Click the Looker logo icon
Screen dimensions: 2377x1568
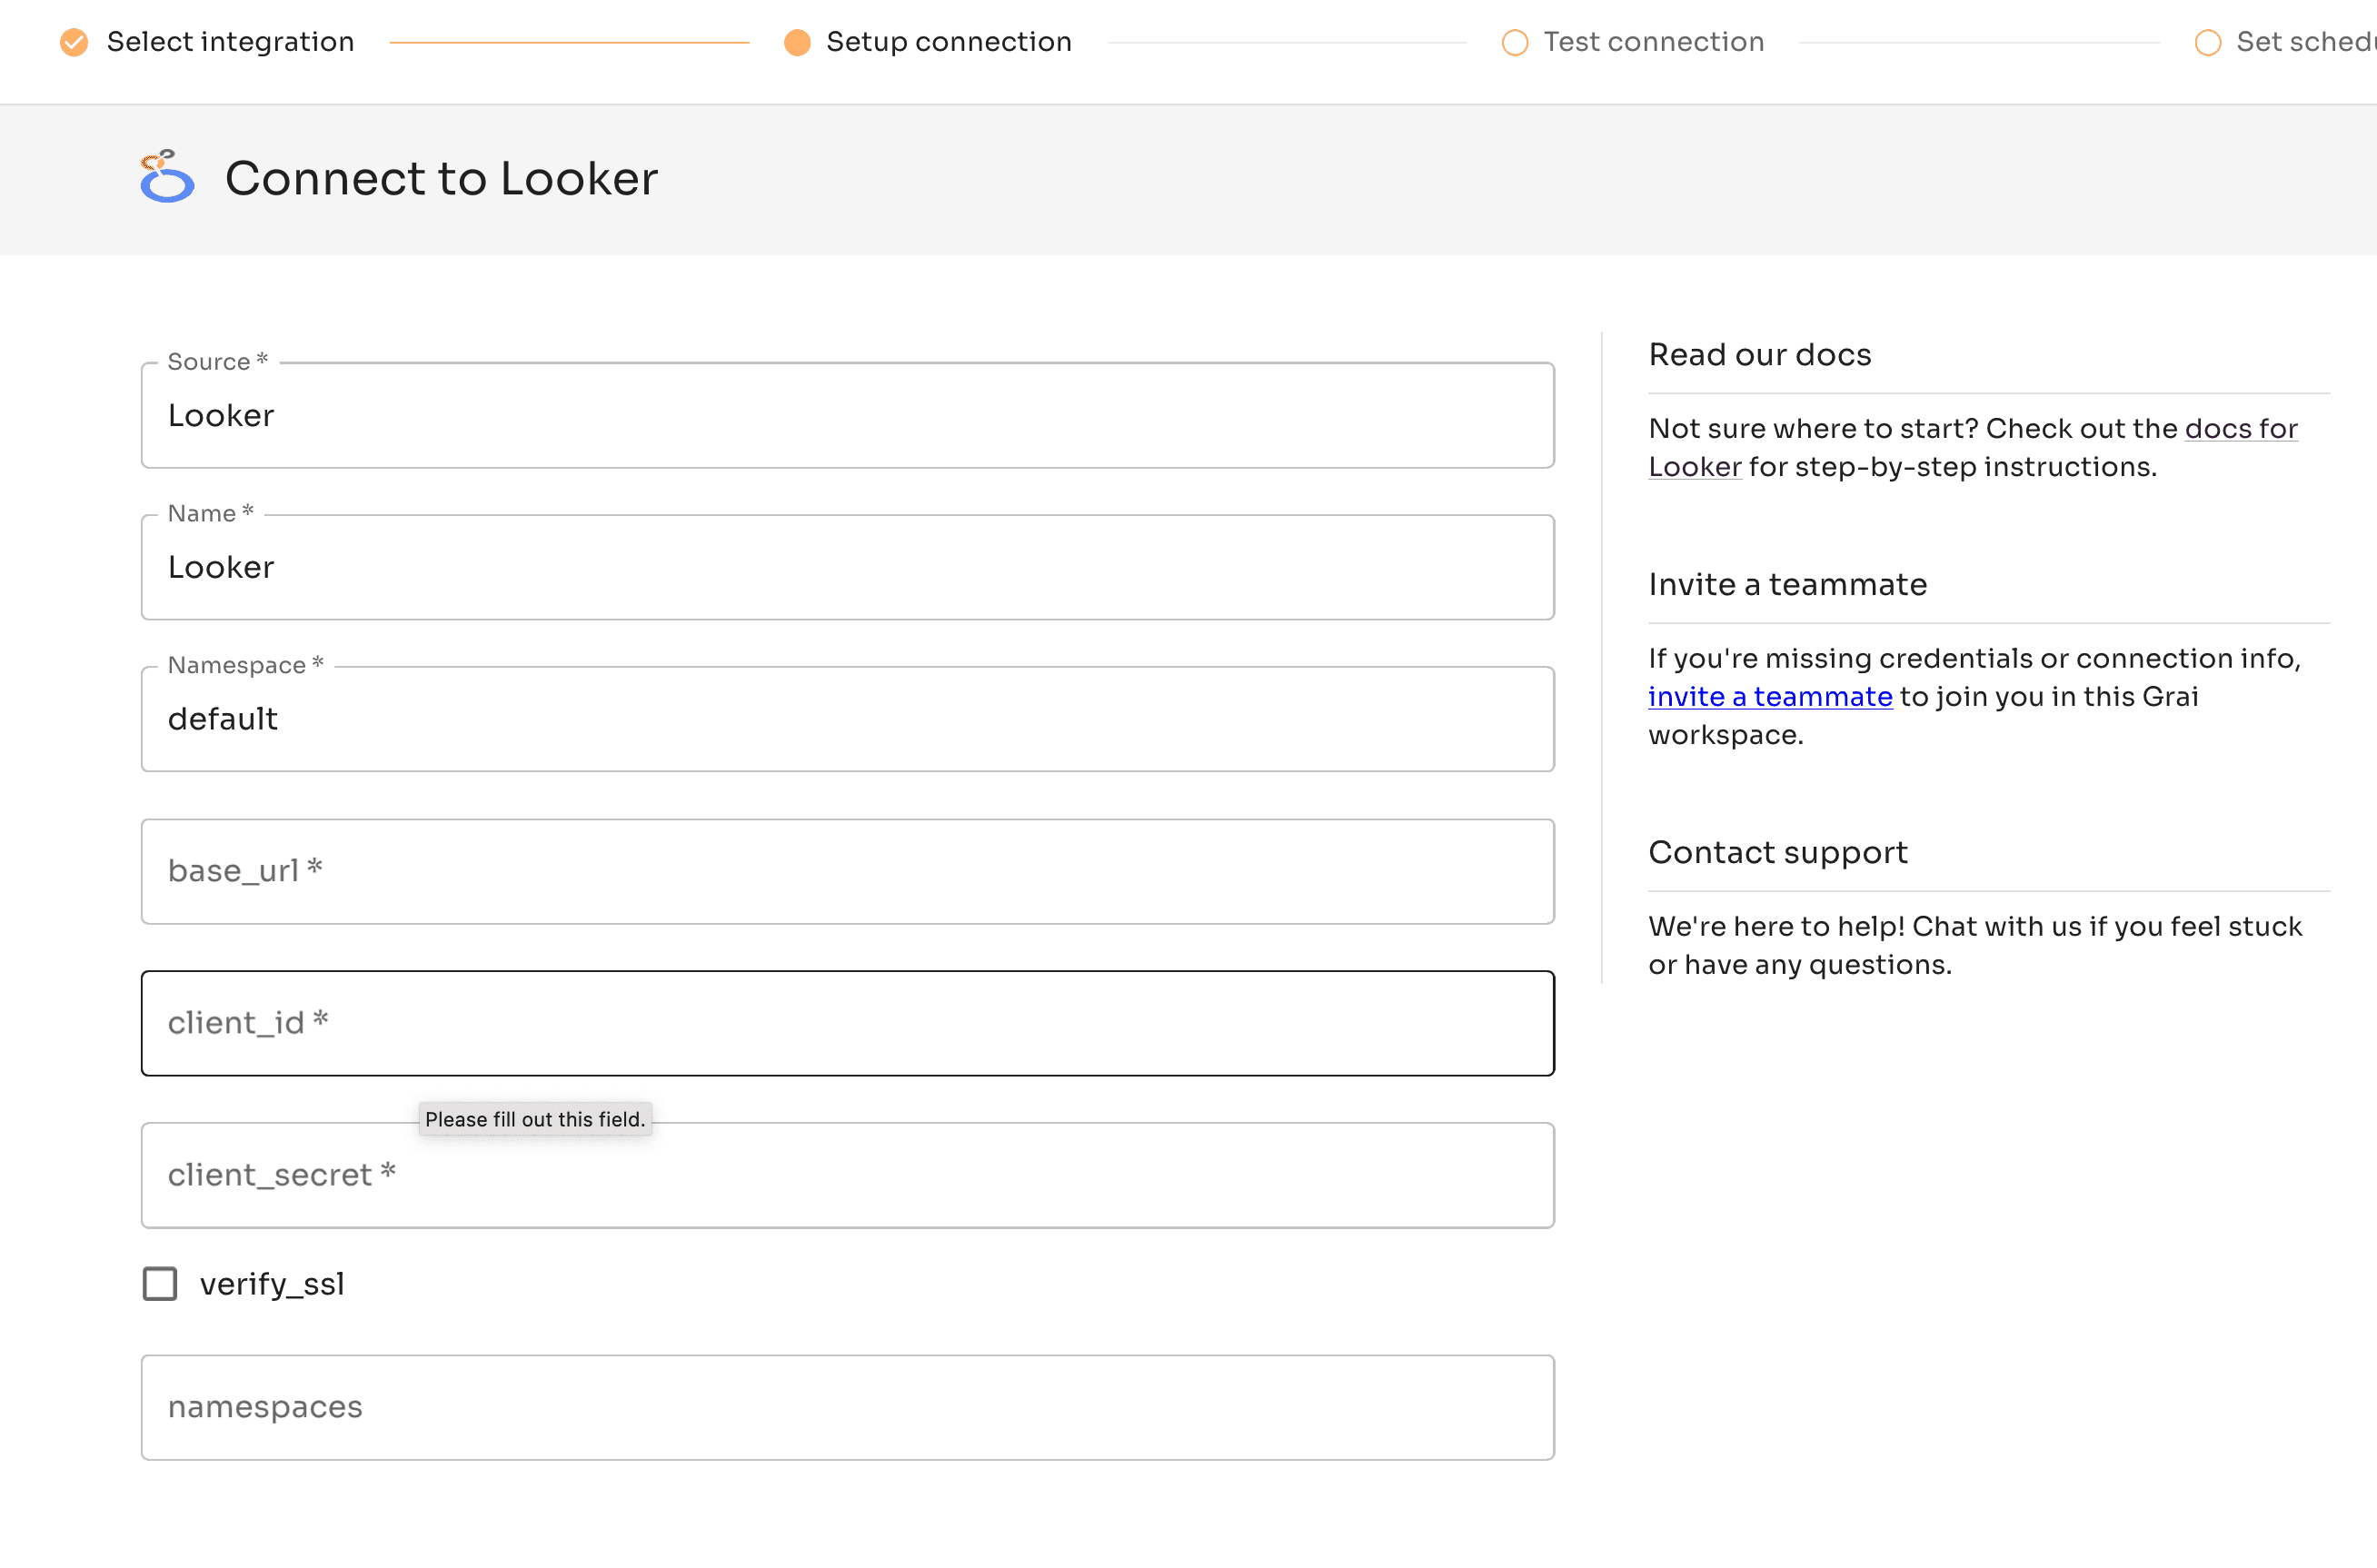167,177
